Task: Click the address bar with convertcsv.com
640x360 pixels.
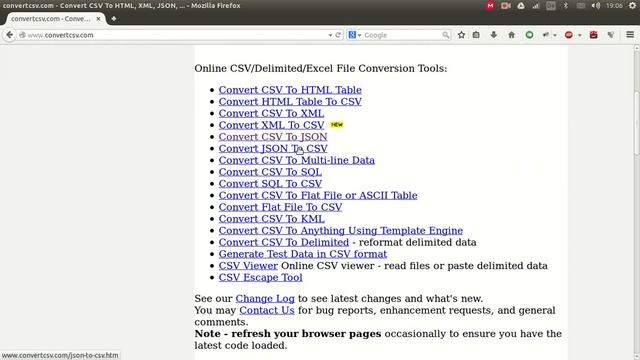Action: pyautogui.click(x=176, y=35)
